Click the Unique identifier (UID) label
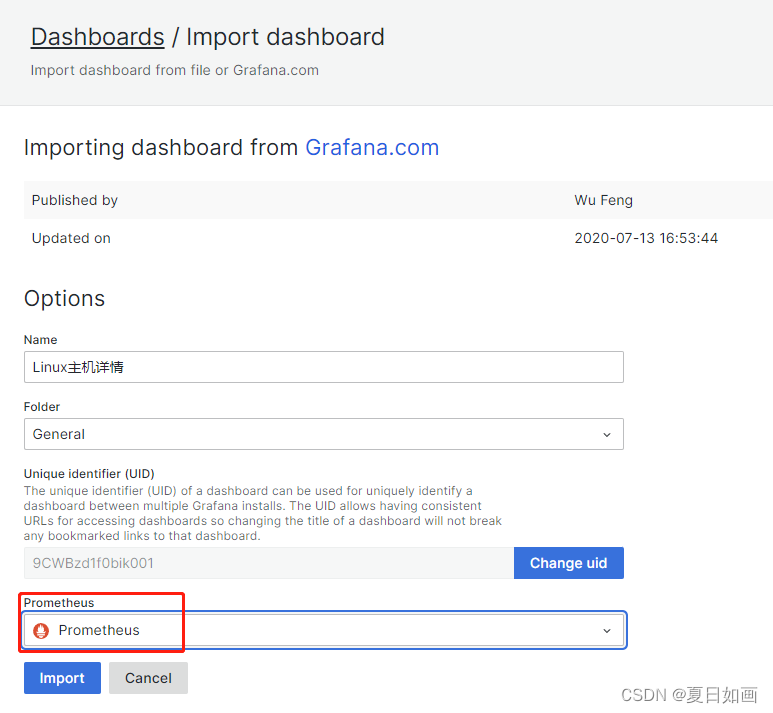Viewport: 773px width, 713px height. pyautogui.click(x=89, y=473)
